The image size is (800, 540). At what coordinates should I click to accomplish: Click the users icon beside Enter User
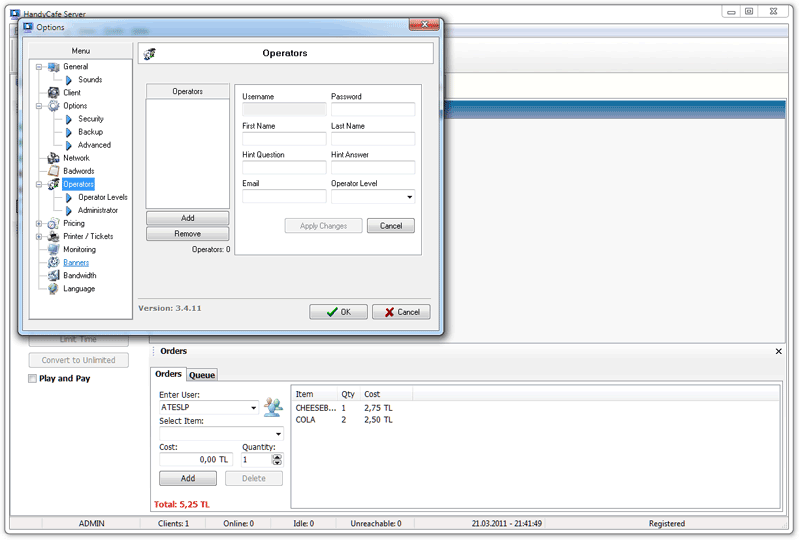273,407
